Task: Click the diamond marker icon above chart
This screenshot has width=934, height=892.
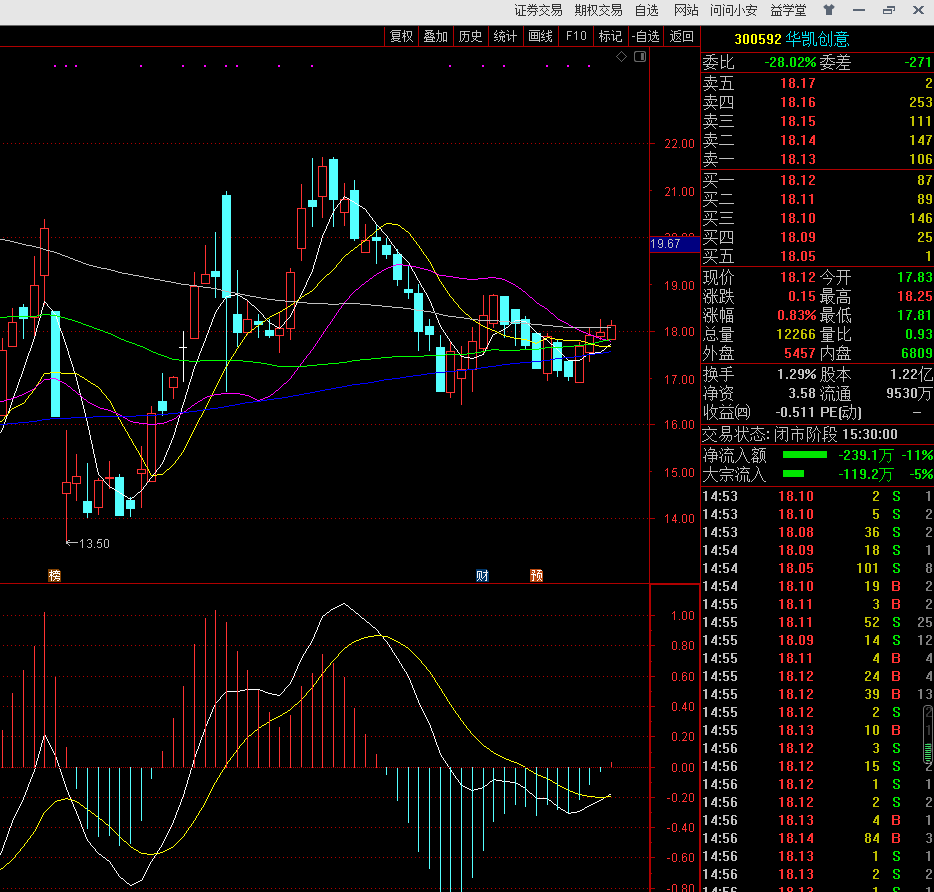Action: [x=621, y=57]
